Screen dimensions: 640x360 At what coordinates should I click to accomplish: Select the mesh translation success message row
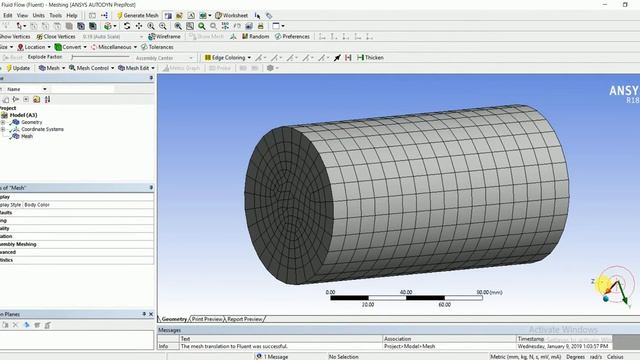386,346
